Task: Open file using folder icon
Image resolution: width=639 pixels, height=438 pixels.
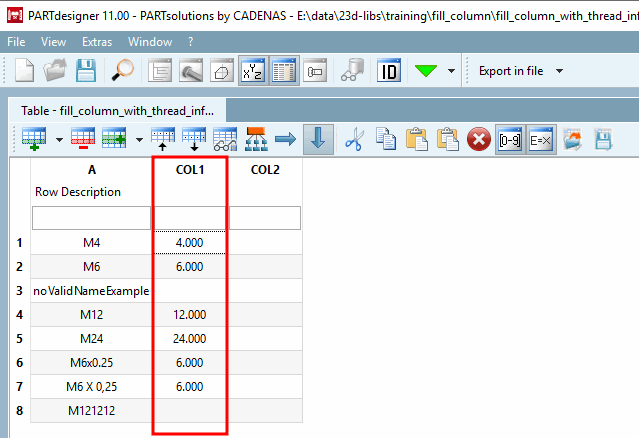Action: pyautogui.click(x=55, y=70)
